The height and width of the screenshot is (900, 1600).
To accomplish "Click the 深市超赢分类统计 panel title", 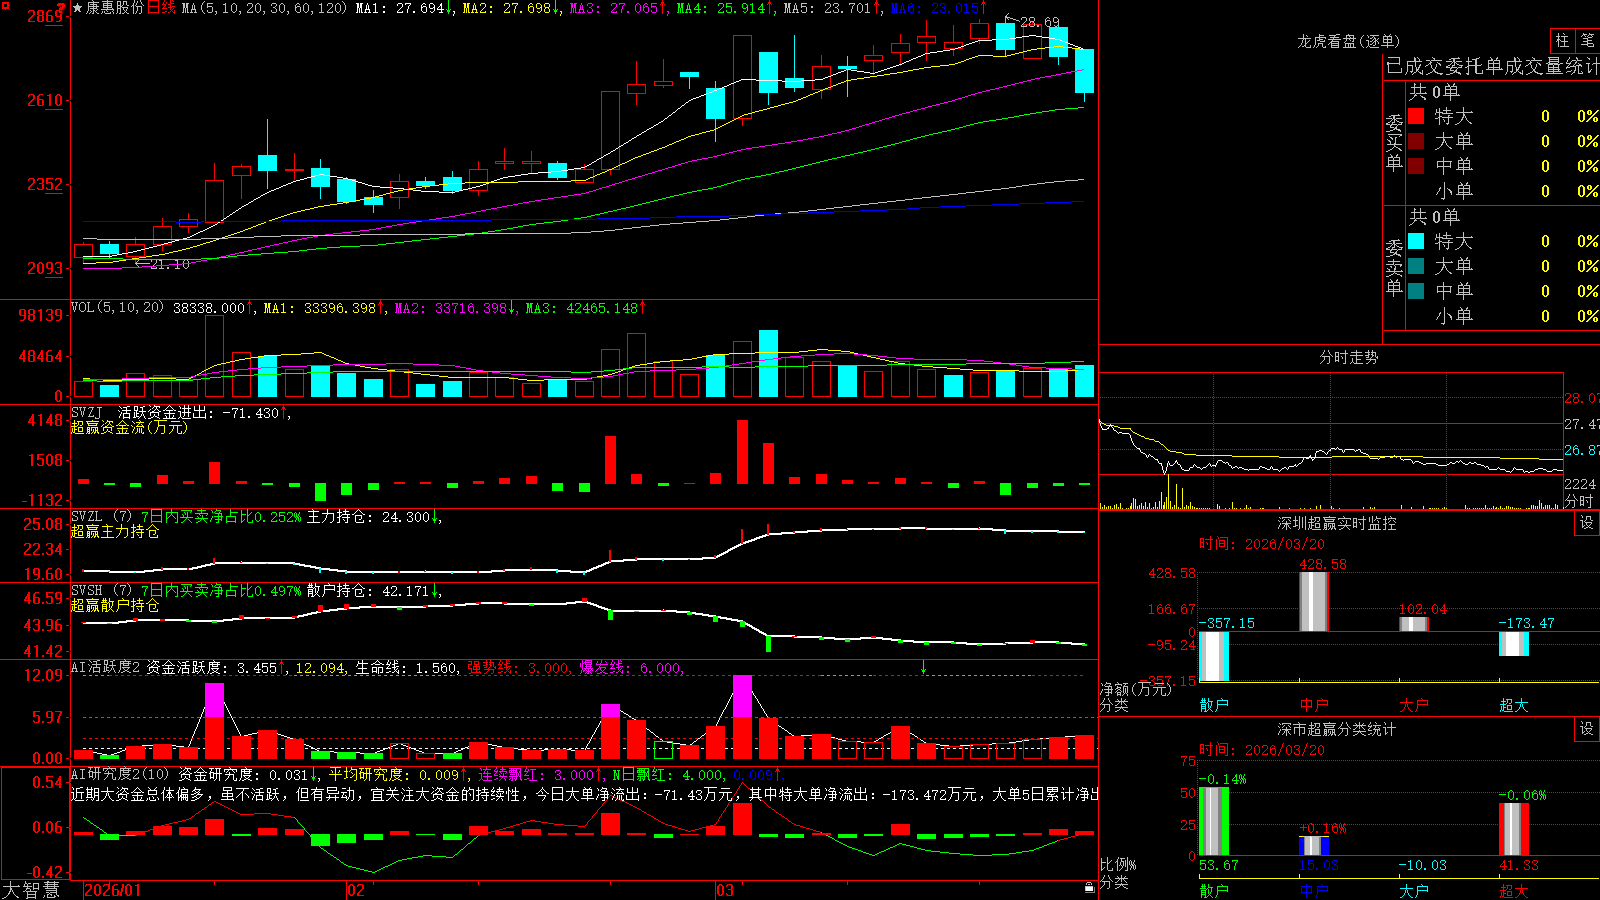I will tap(1336, 729).
